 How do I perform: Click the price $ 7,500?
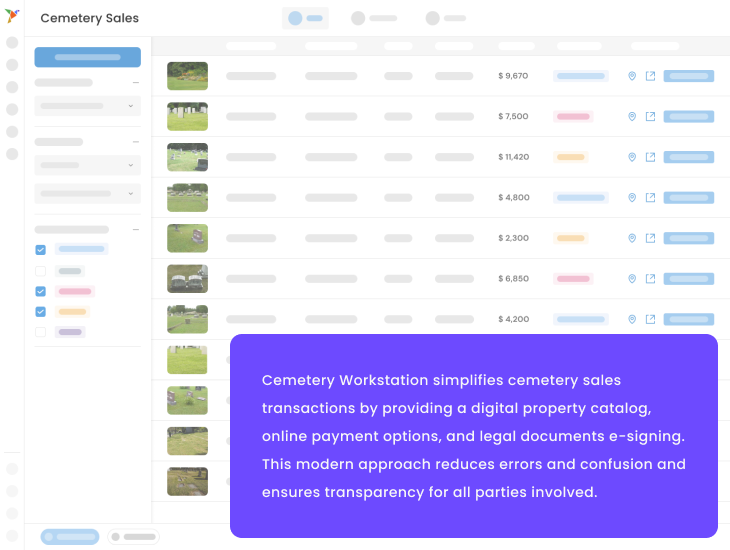(513, 116)
